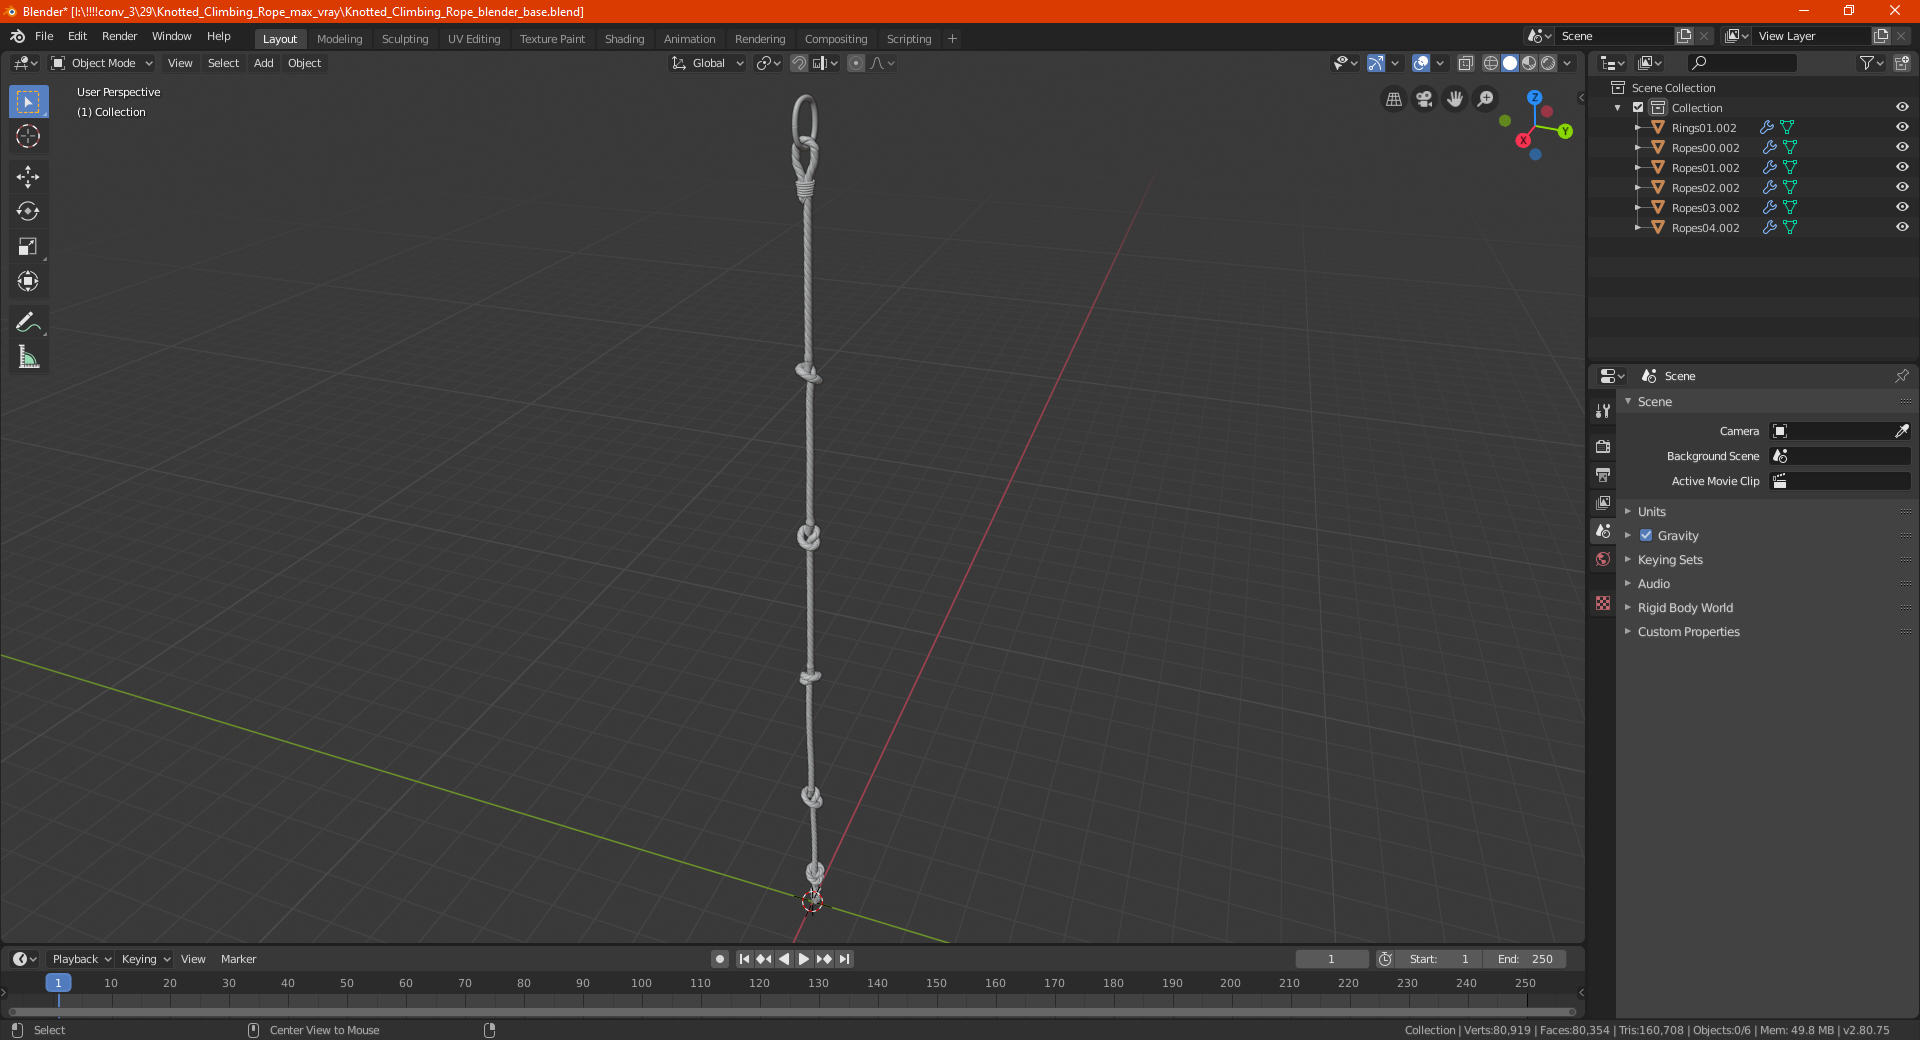The image size is (1920, 1040).
Task: Expand the Units panel
Action: (1652, 512)
